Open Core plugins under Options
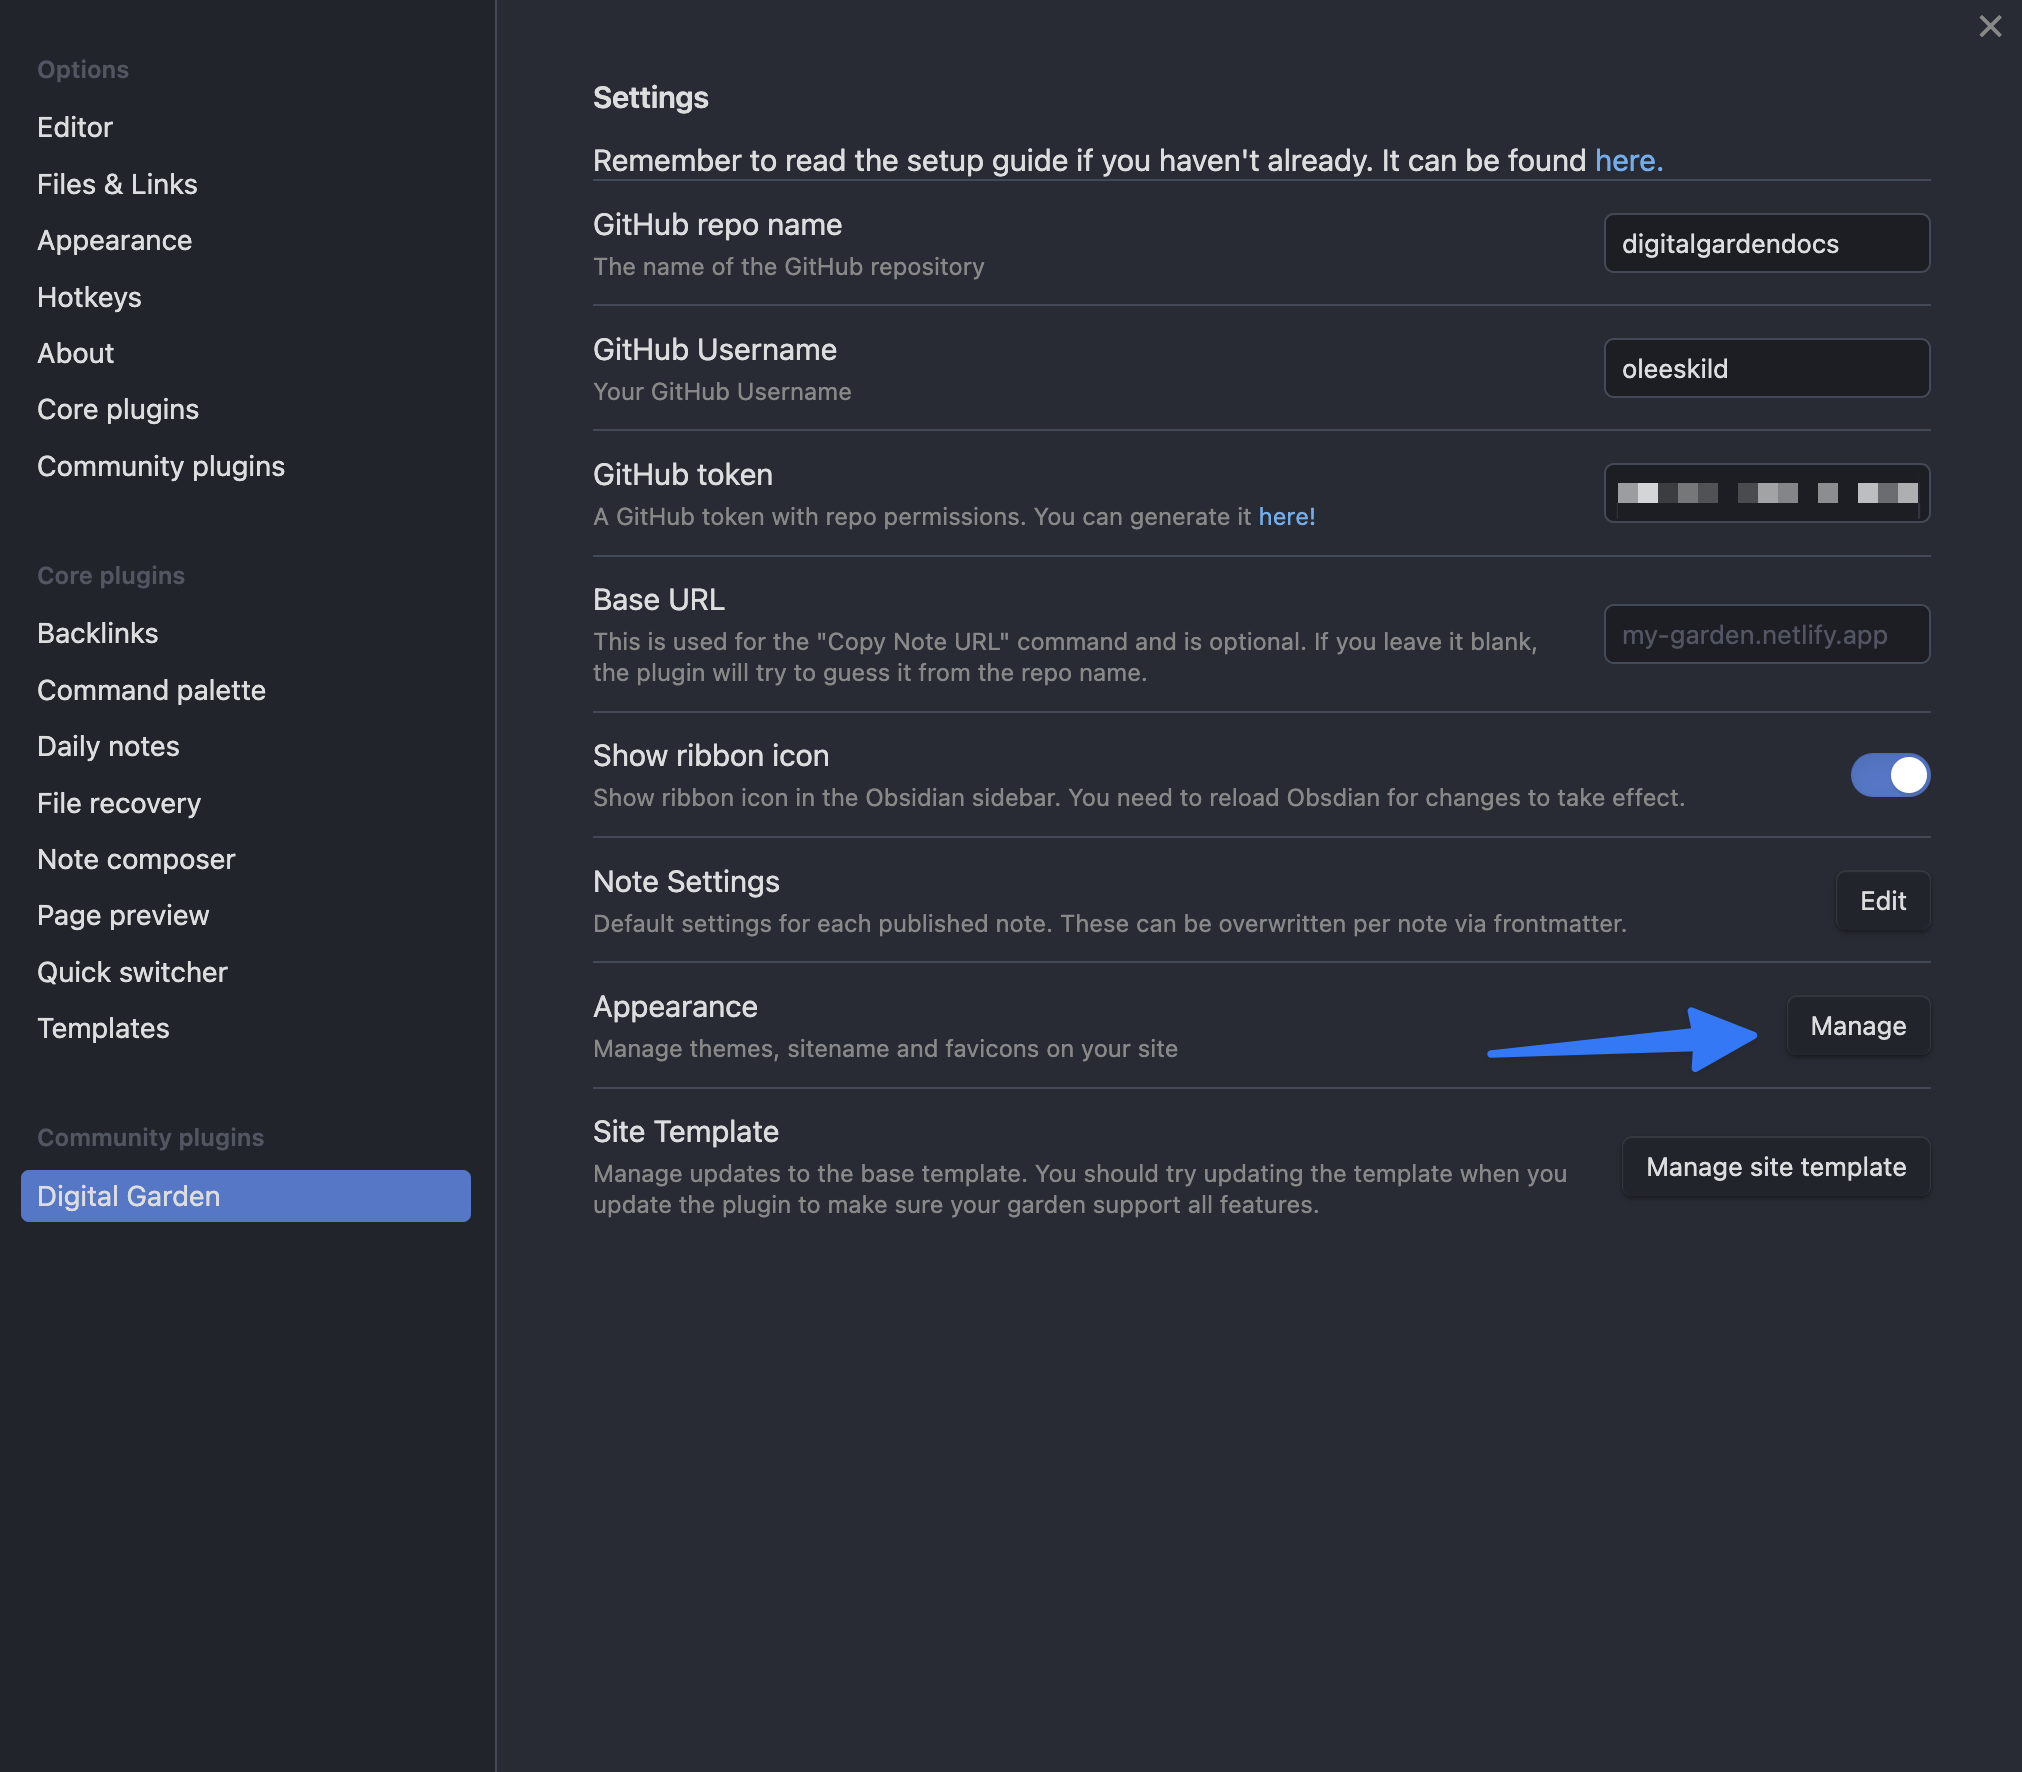The width and height of the screenshot is (2022, 1772). 117,409
